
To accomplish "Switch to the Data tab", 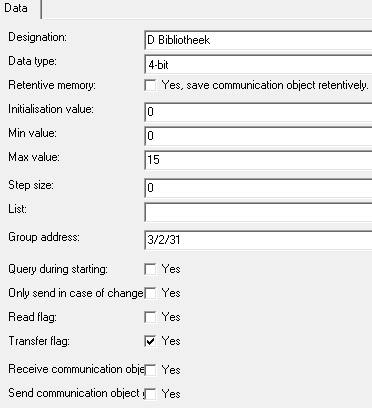I will 17,8.
